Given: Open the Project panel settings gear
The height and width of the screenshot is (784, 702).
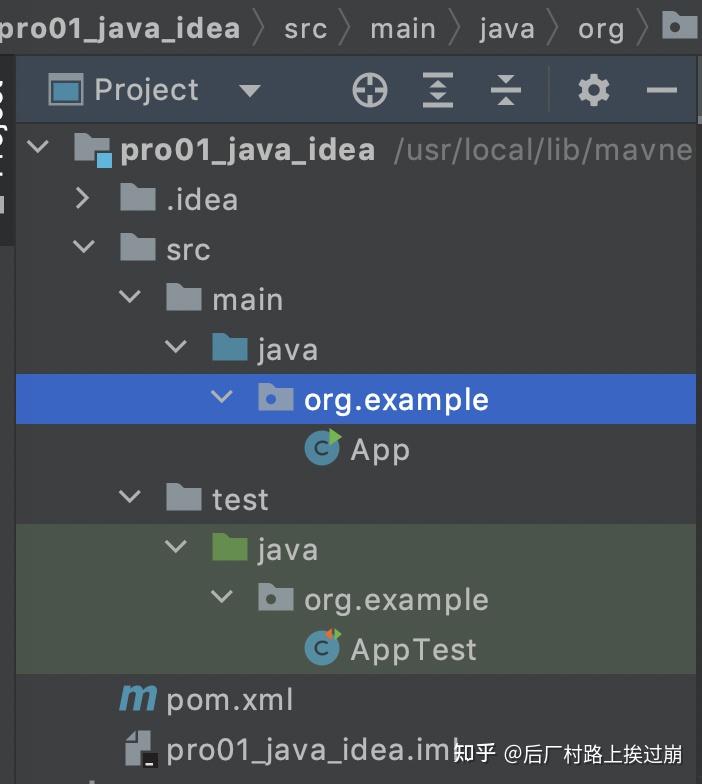Looking at the screenshot, I should 594,91.
